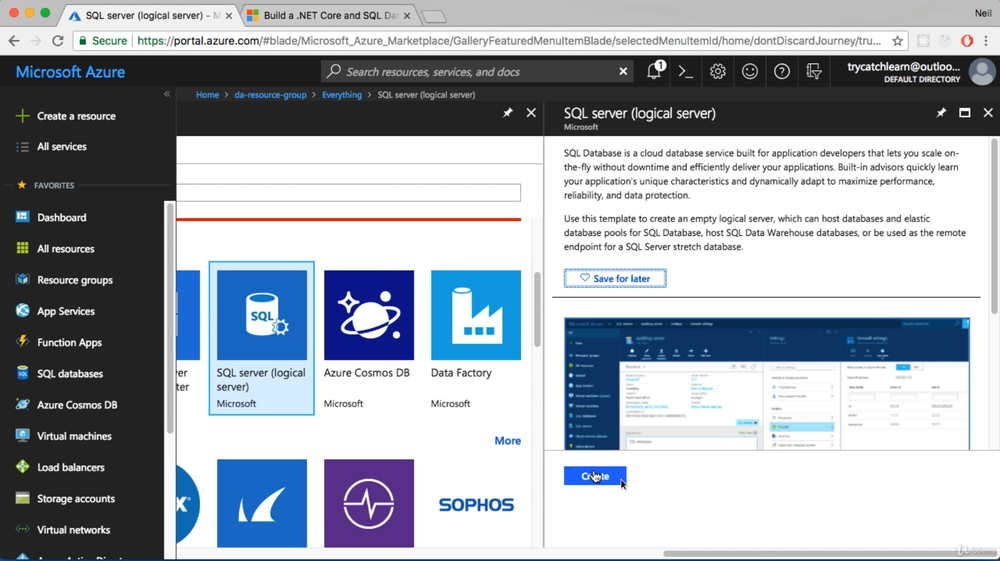Click the sidebar vertical scrollbar
1000x561 pixels.
170,319
